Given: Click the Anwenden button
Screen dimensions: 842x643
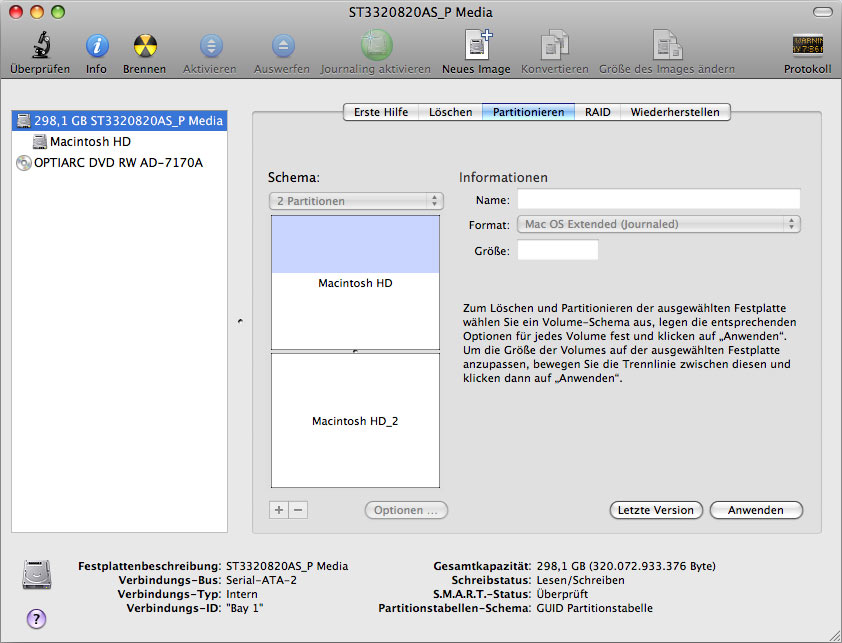Looking at the screenshot, I should [x=756, y=510].
